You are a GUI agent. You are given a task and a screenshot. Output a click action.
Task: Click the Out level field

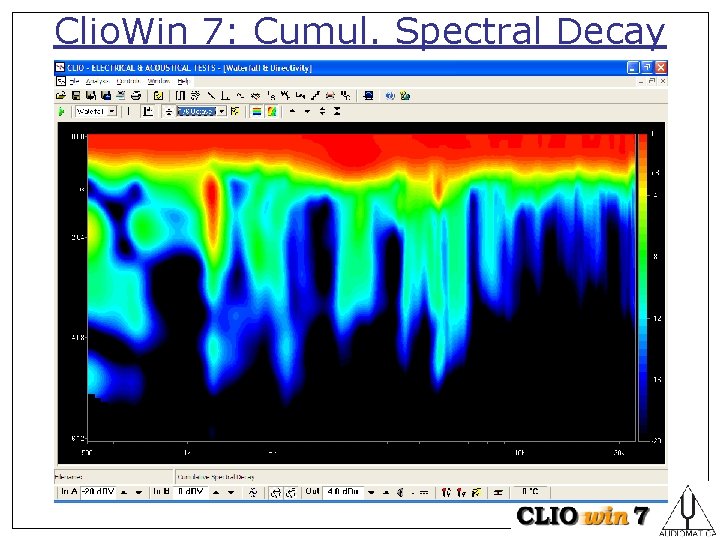click(343, 492)
